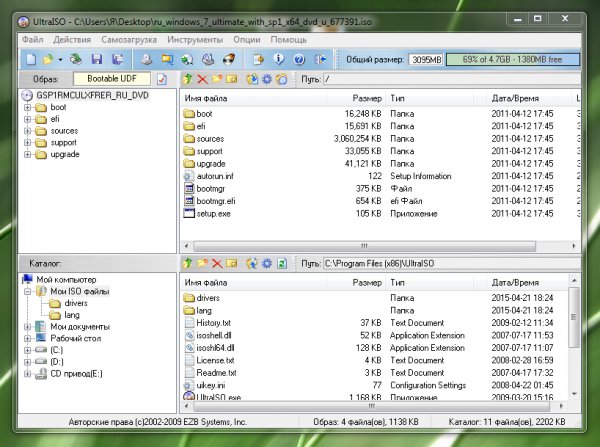Expand the sources folder in image tree
600x447 pixels.
click(27, 131)
